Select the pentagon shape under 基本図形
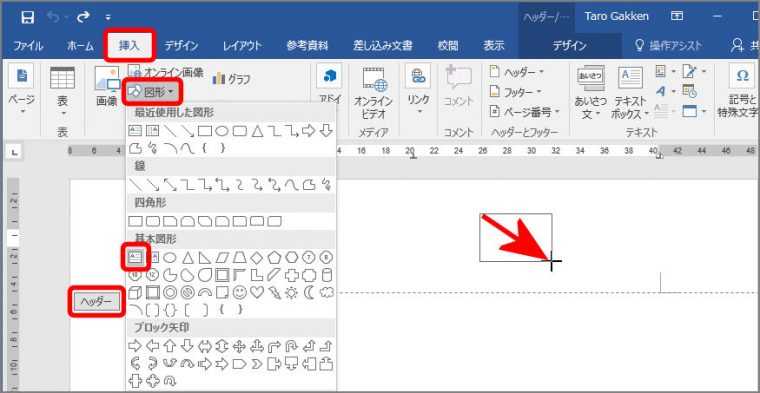Image resolution: width=760 pixels, height=393 pixels. click(x=274, y=257)
